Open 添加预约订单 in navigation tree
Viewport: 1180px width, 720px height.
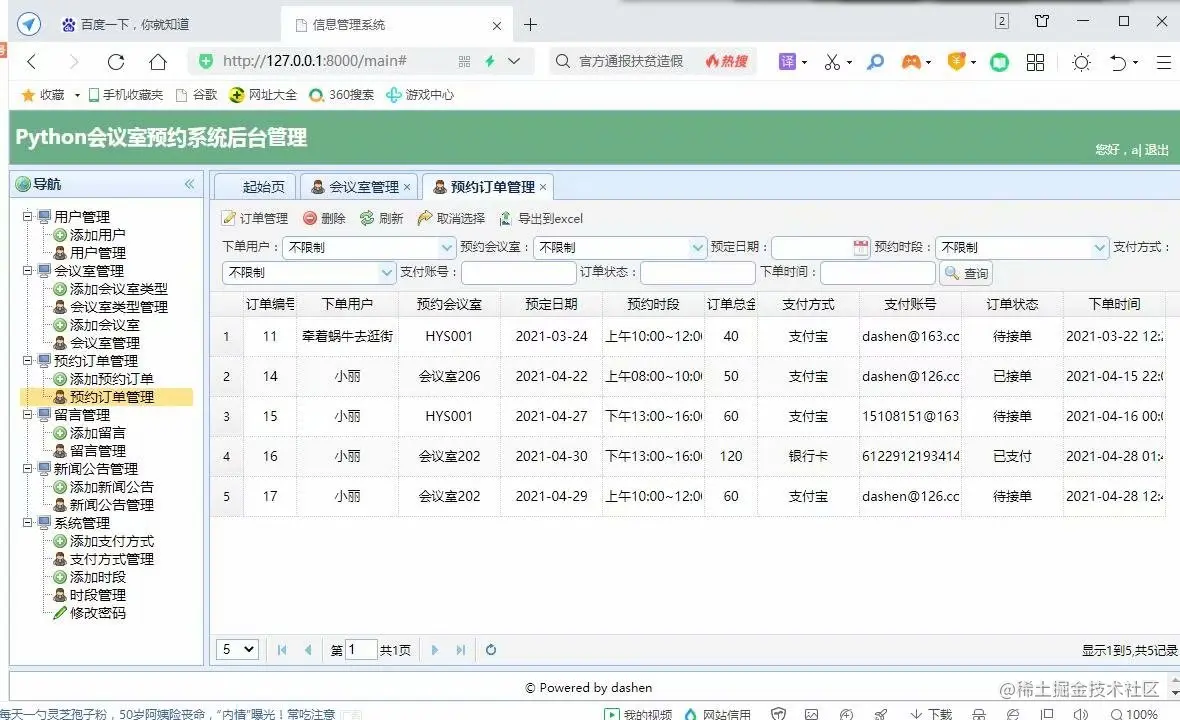[x=111, y=379]
